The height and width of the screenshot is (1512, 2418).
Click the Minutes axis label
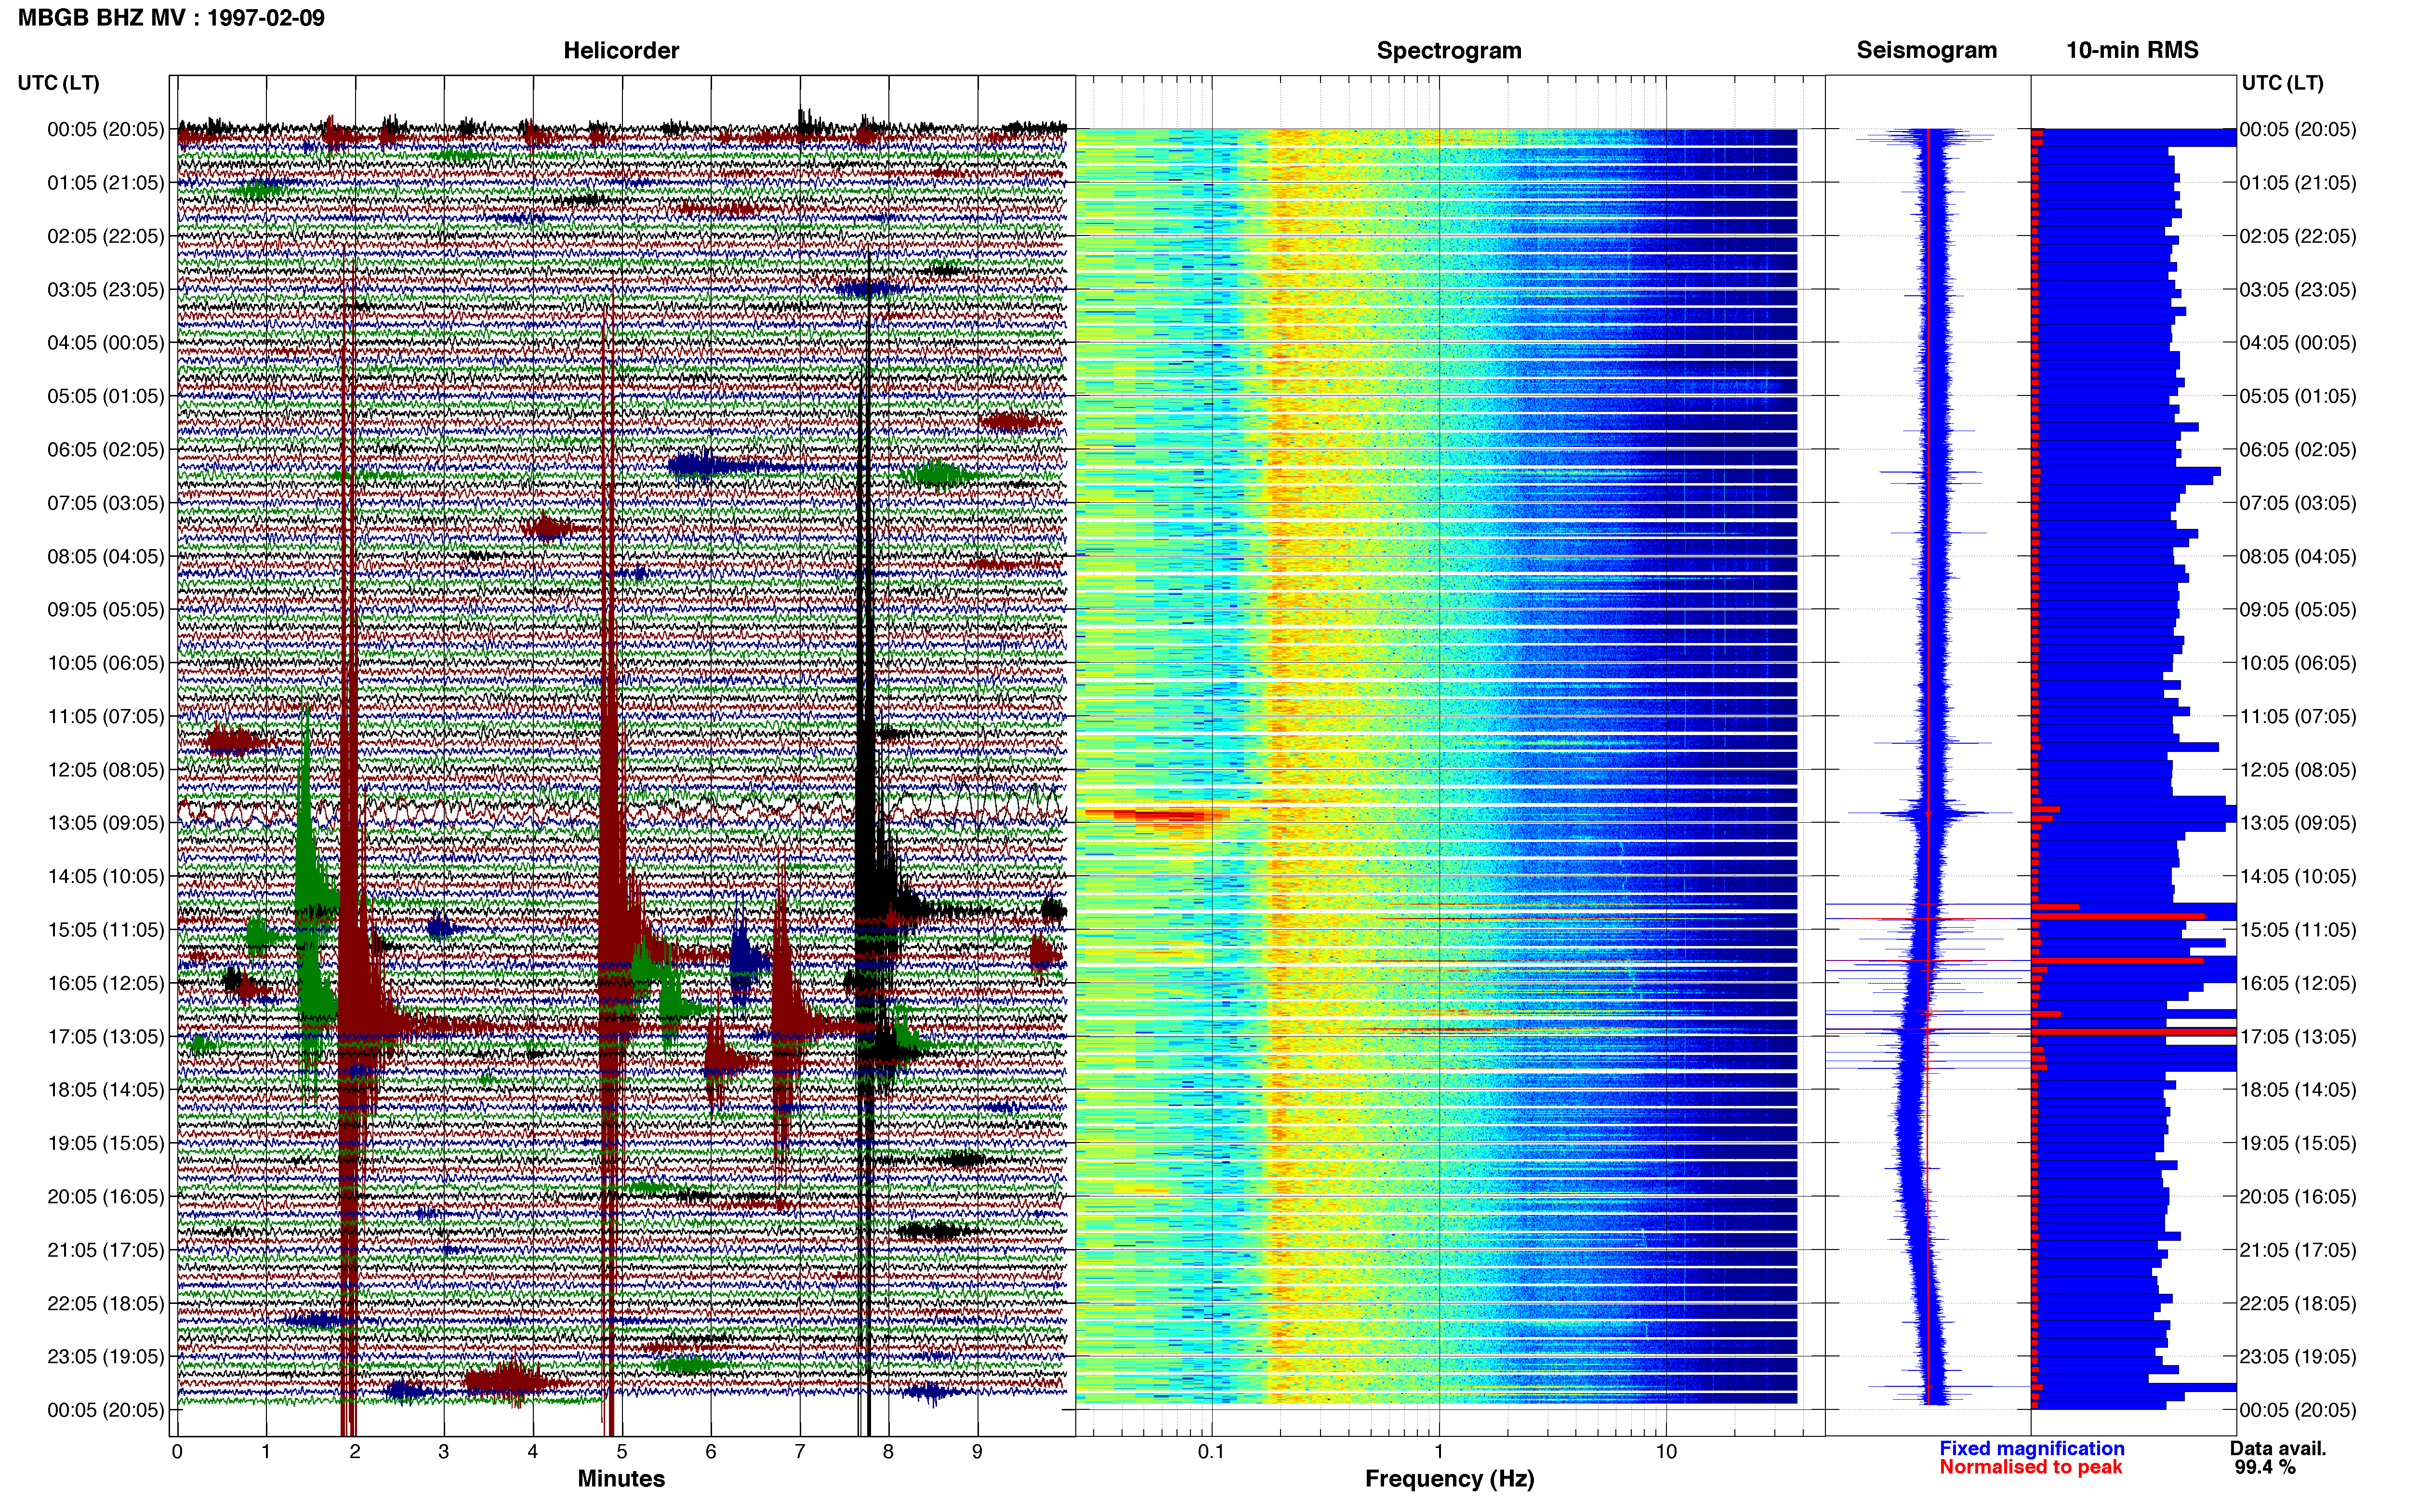click(x=621, y=1478)
